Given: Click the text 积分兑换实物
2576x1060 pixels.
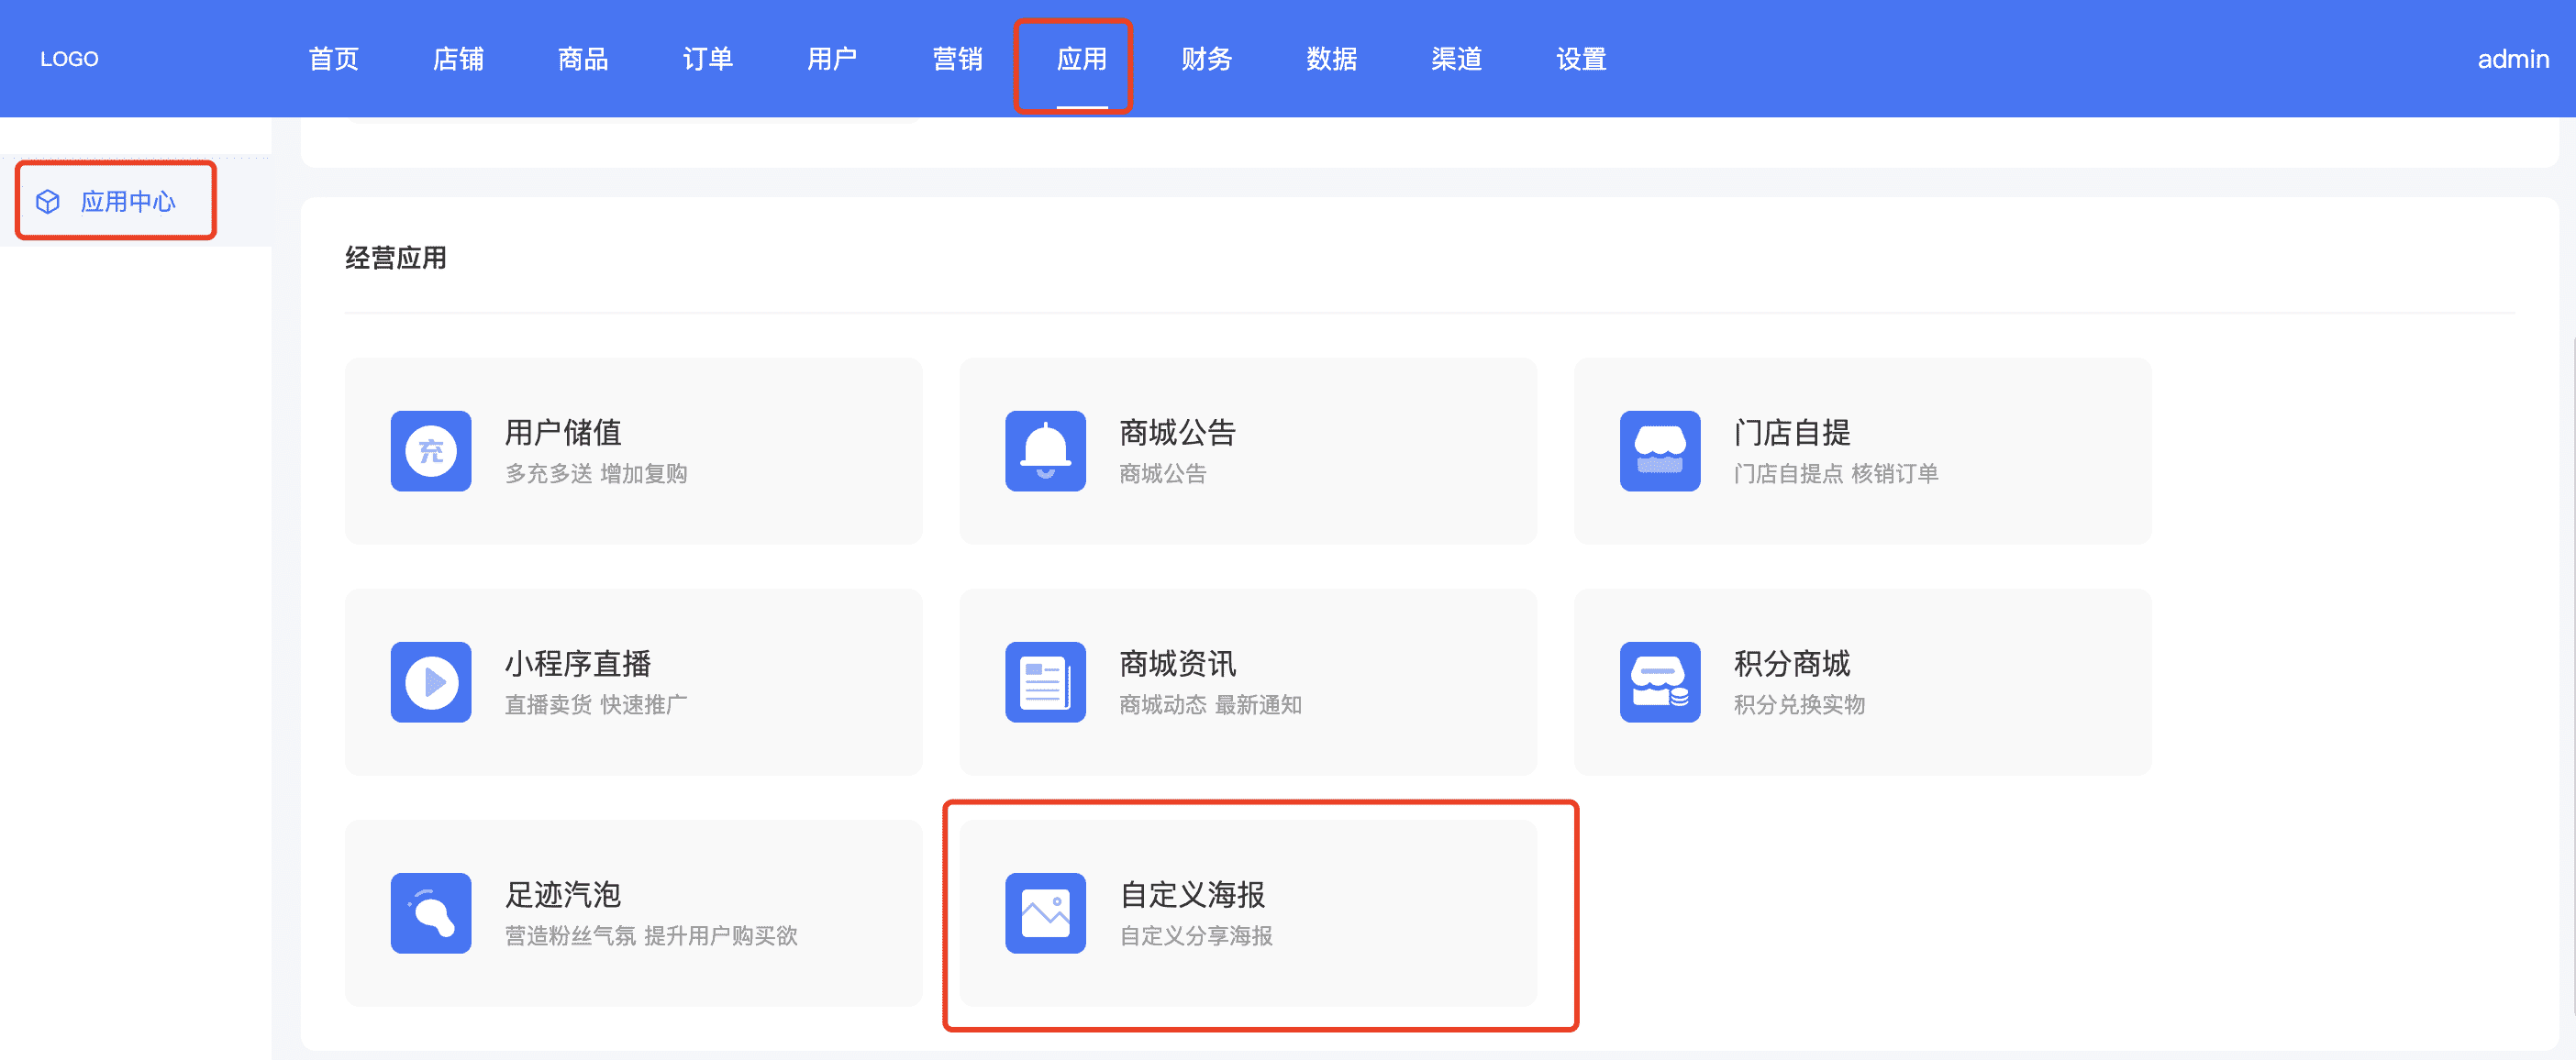Looking at the screenshot, I should click(1799, 704).
